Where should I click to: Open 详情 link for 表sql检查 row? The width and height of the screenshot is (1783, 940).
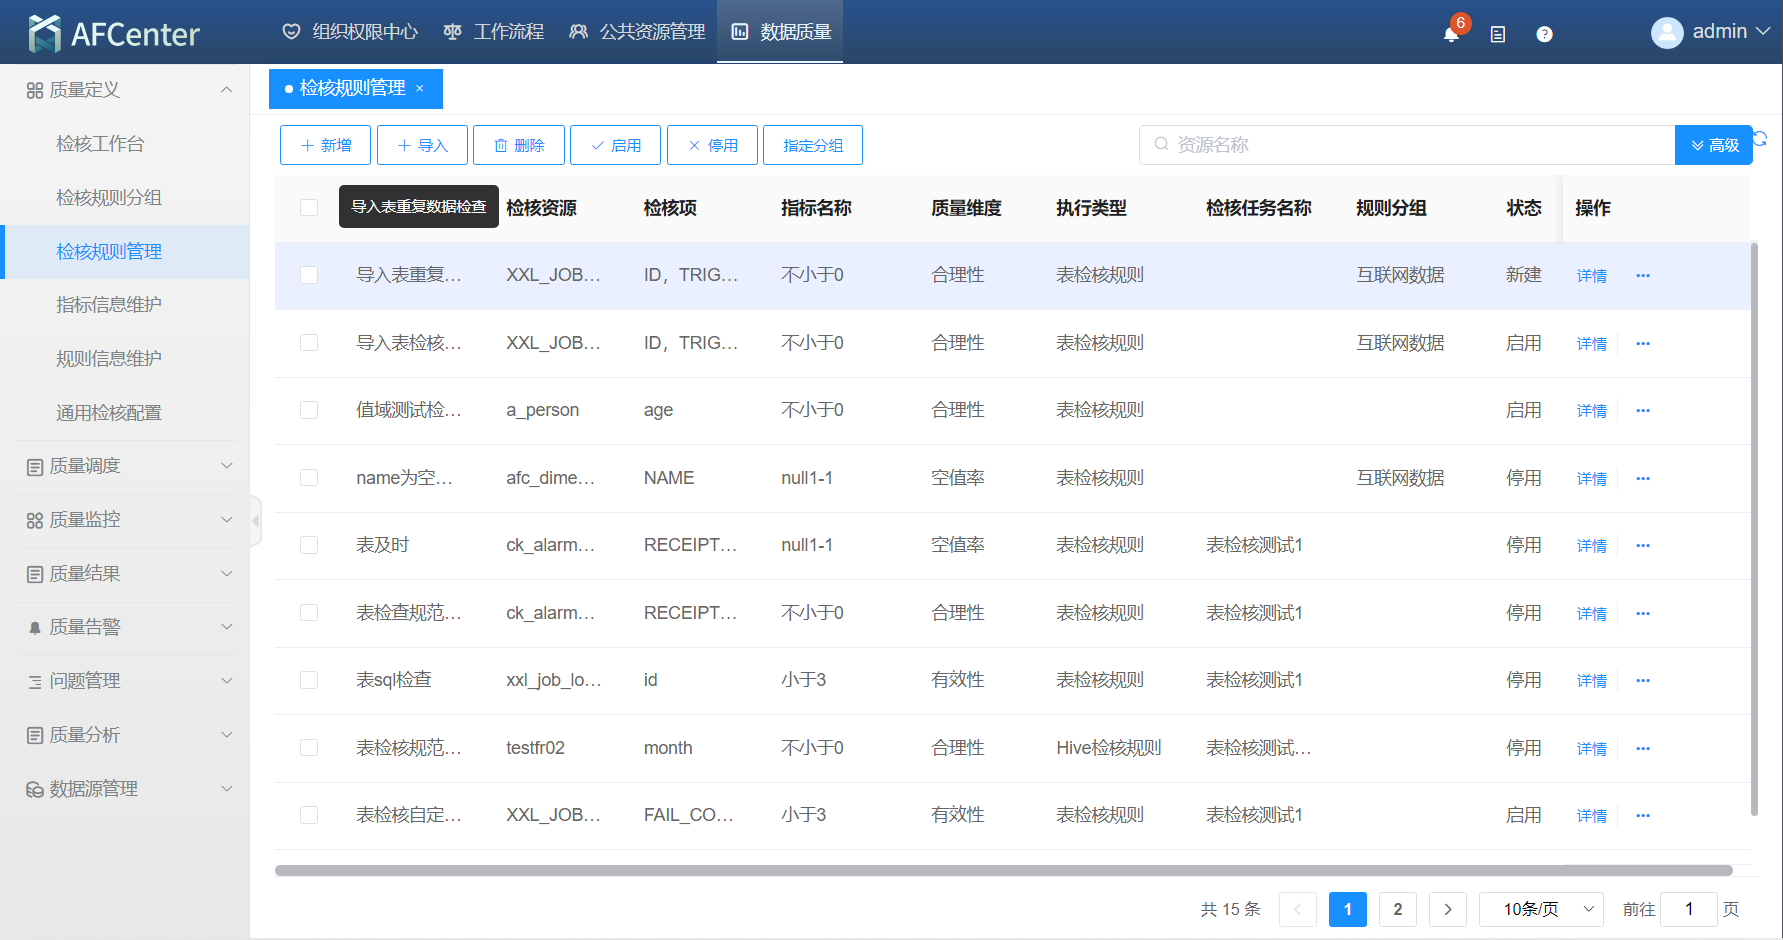coord(1591,681)
